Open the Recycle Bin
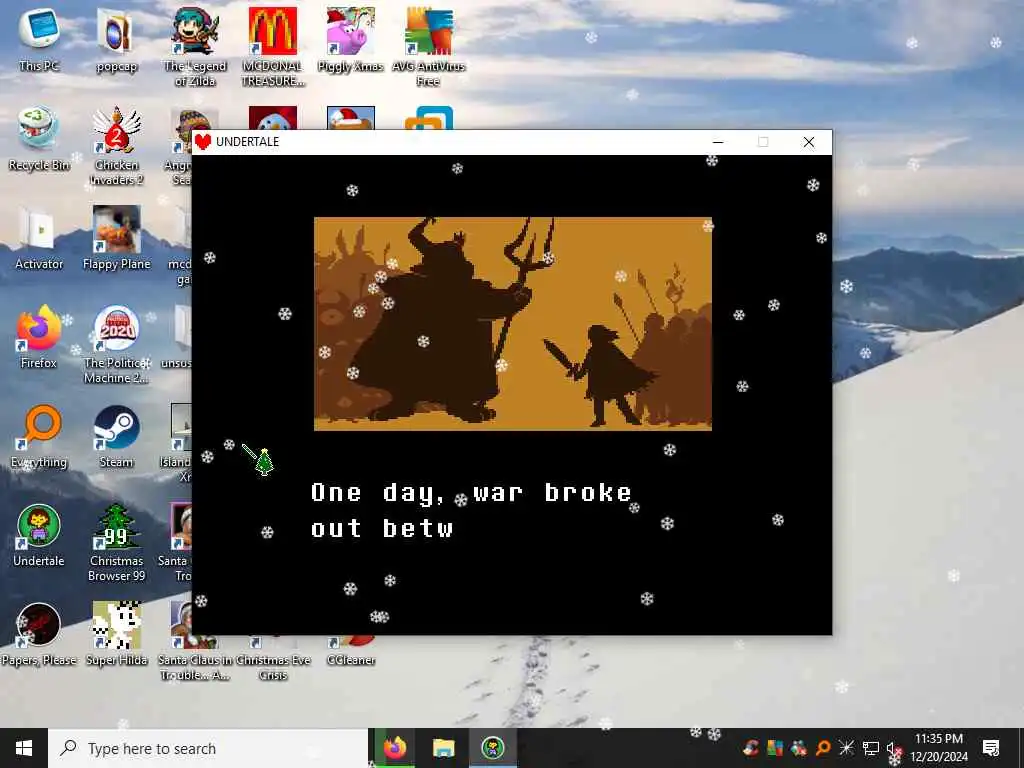 coord(39,138)
